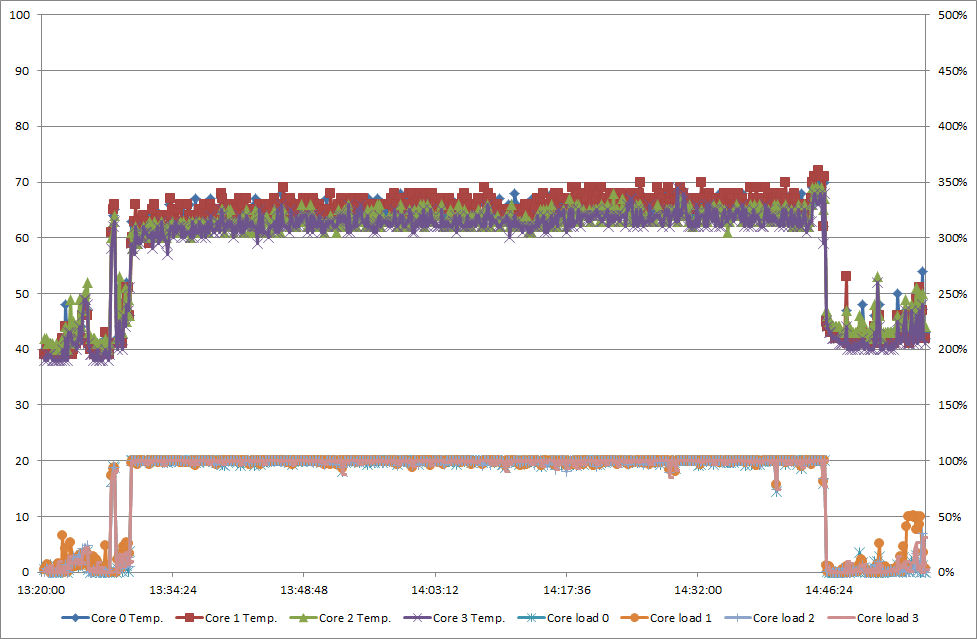Click the 100% label on right load axis
Image resolution: width=977 pixels, height=639 pixels.
tap(948, 461)
